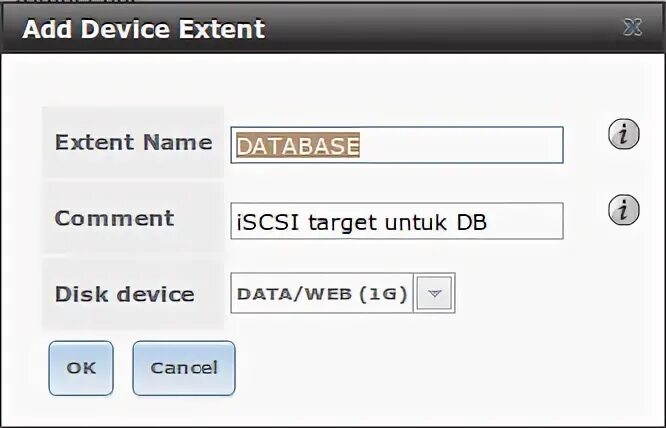Open the Extent Name info help icon
This screenshot has width=666, height=428.
[624, 134]
